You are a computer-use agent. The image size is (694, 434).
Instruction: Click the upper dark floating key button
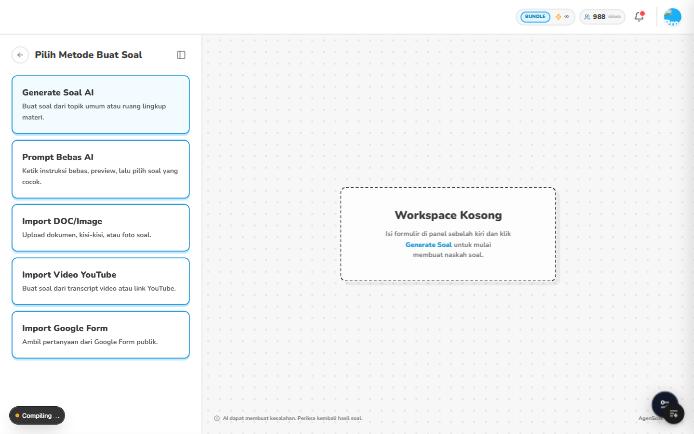tap(665, 403)
